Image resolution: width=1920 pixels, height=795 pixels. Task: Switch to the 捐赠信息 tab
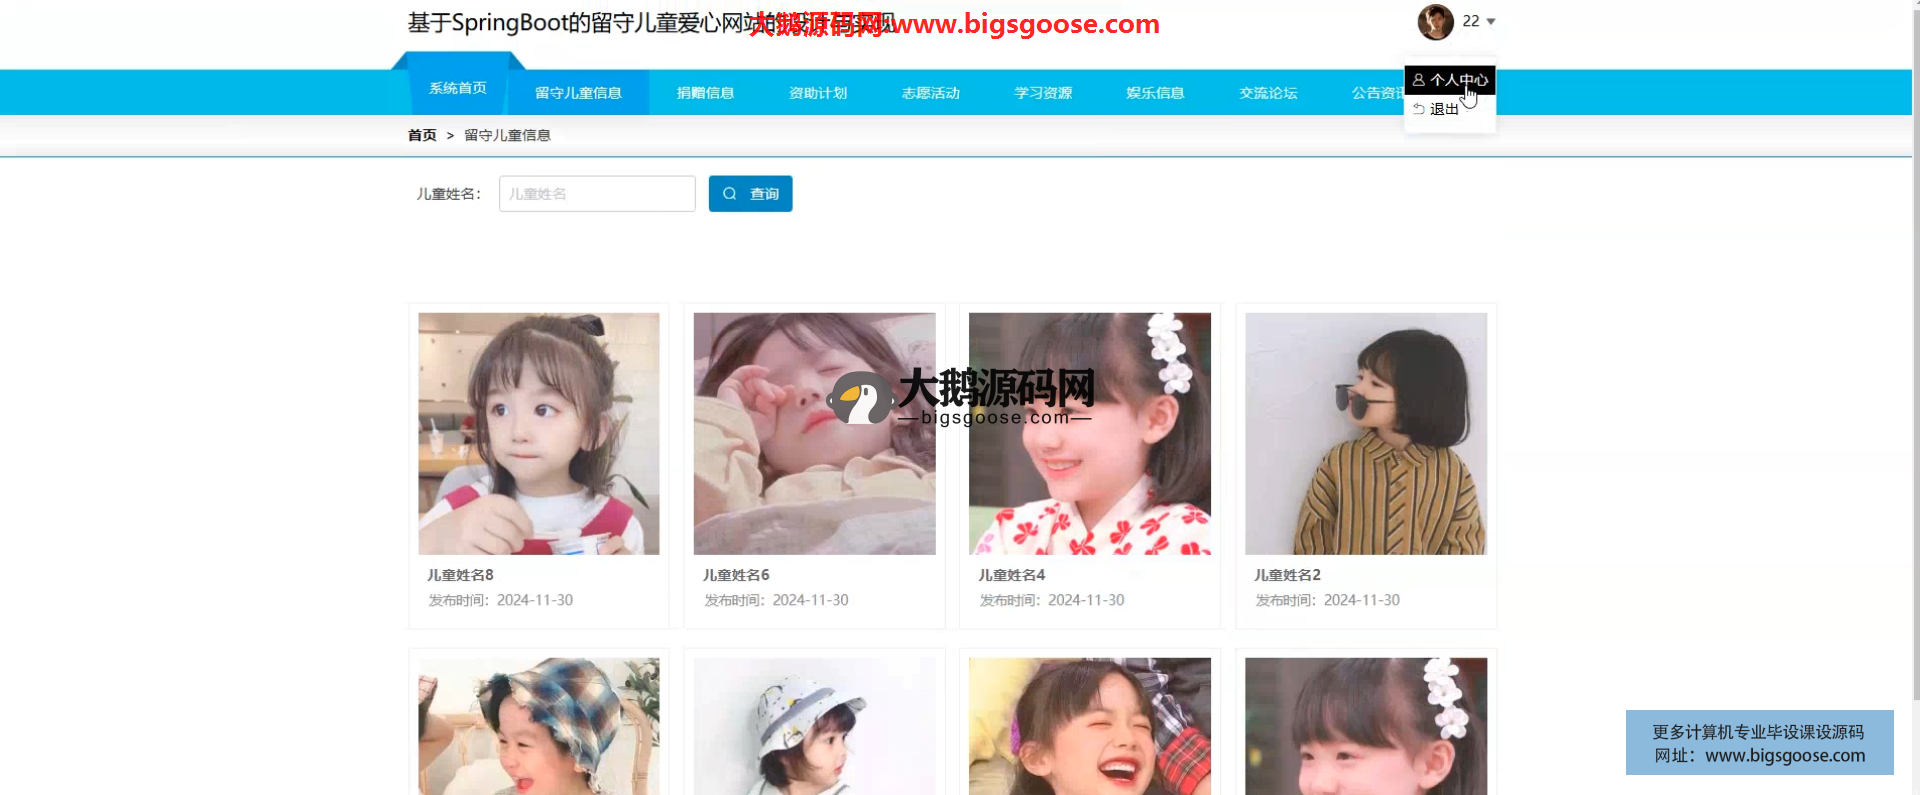[705, 93]
